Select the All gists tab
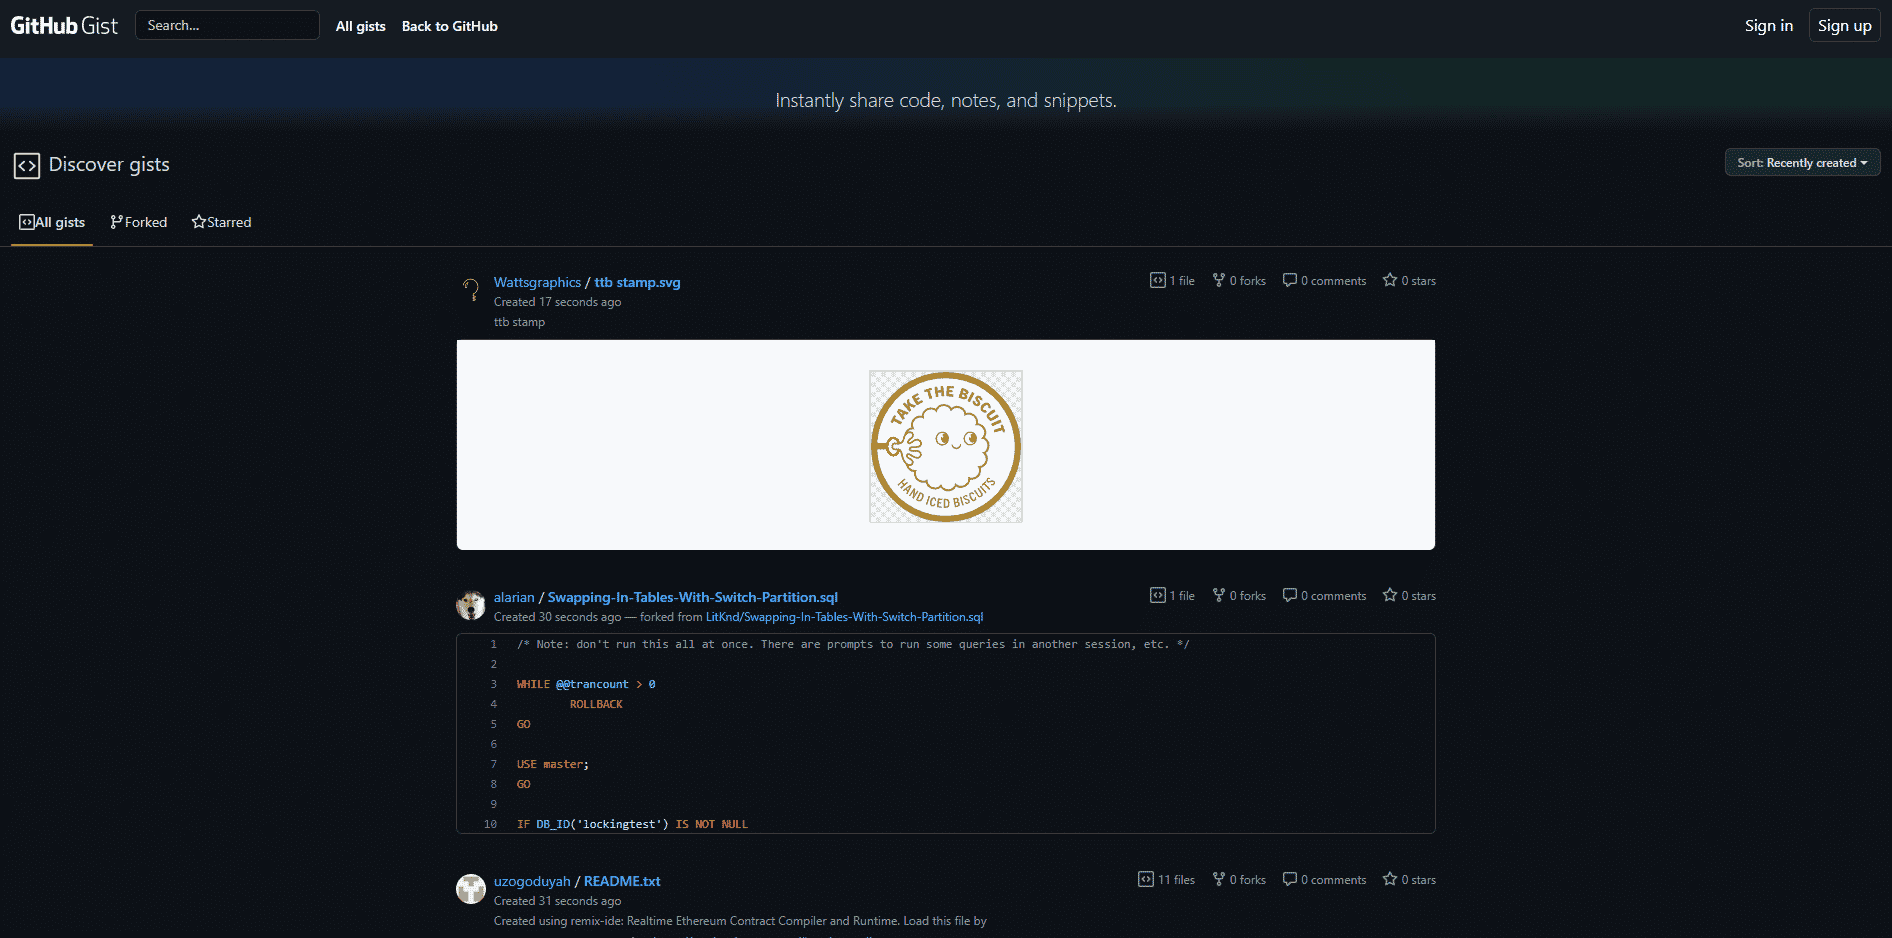Viewport: 1892px width, 938px height. 52,222
